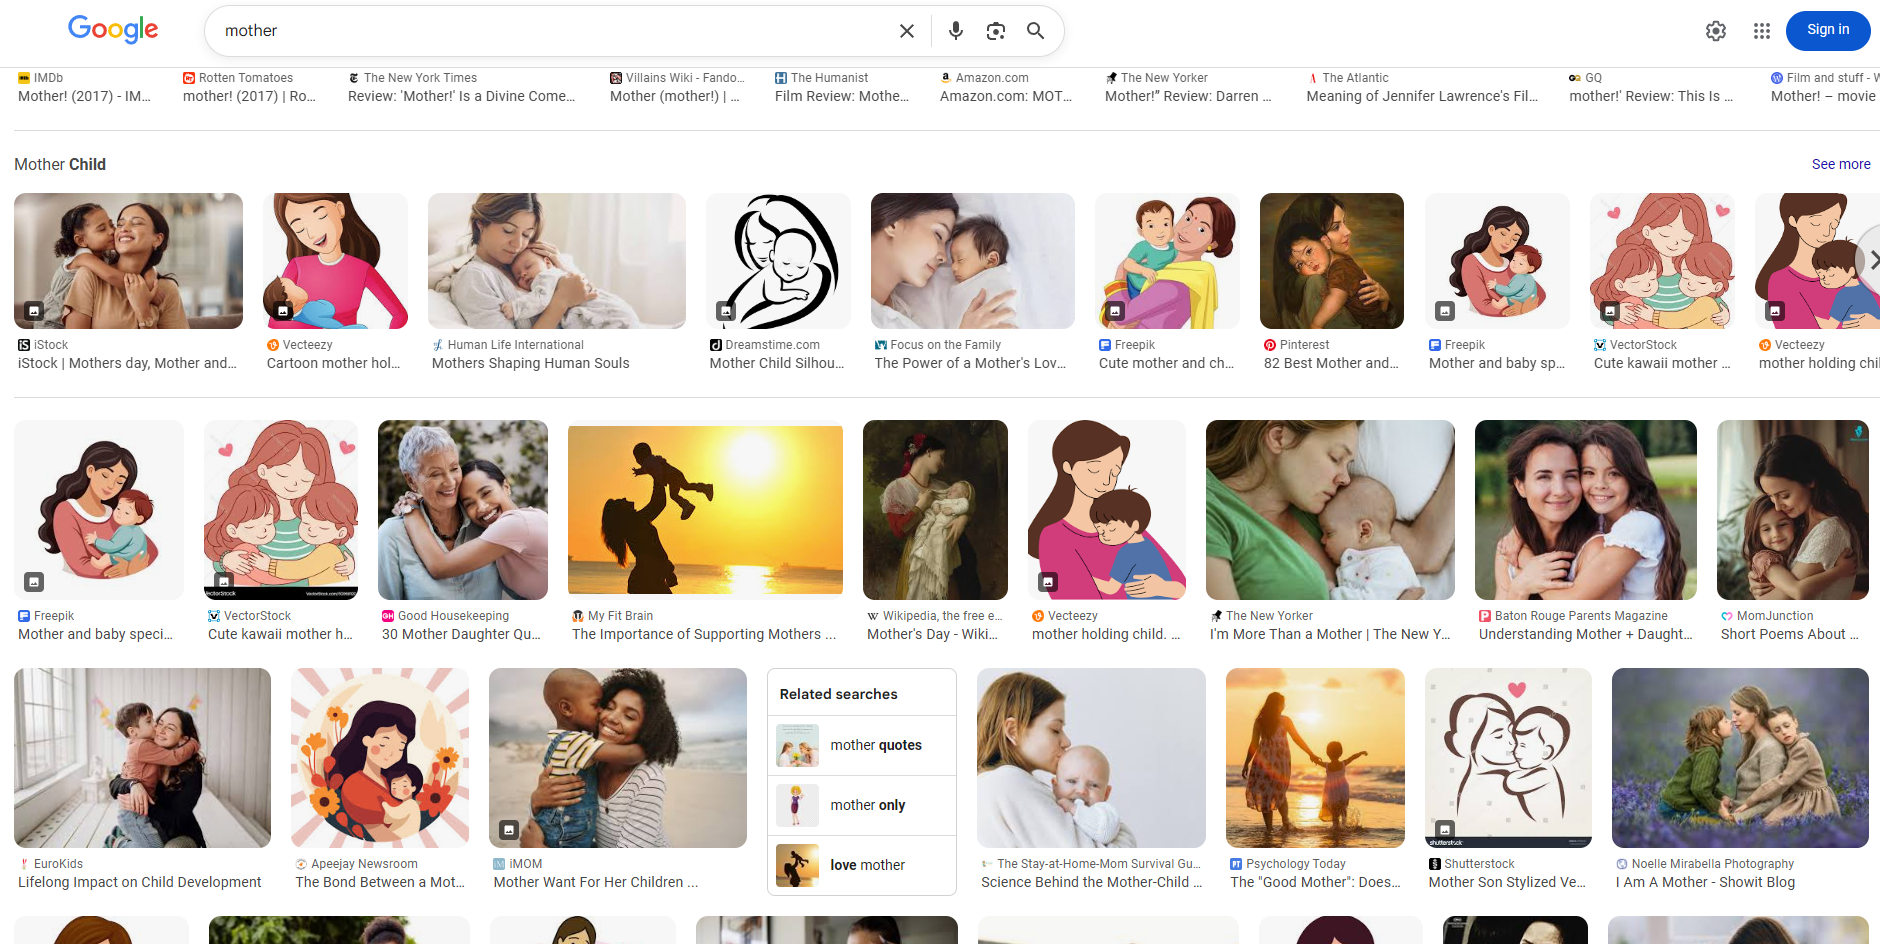
Task: Open the Pinterest mother painting thumbnail
Action: 1332,261
